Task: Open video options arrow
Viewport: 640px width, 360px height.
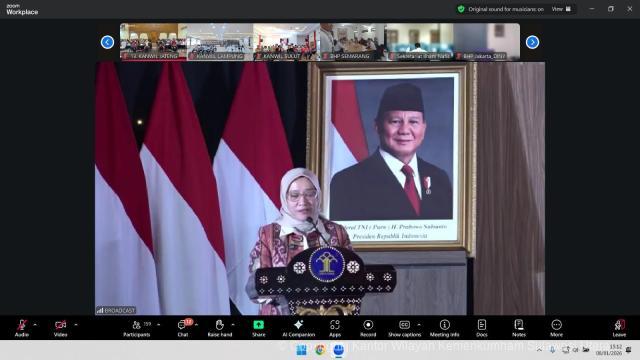Action: pos(76,325)
